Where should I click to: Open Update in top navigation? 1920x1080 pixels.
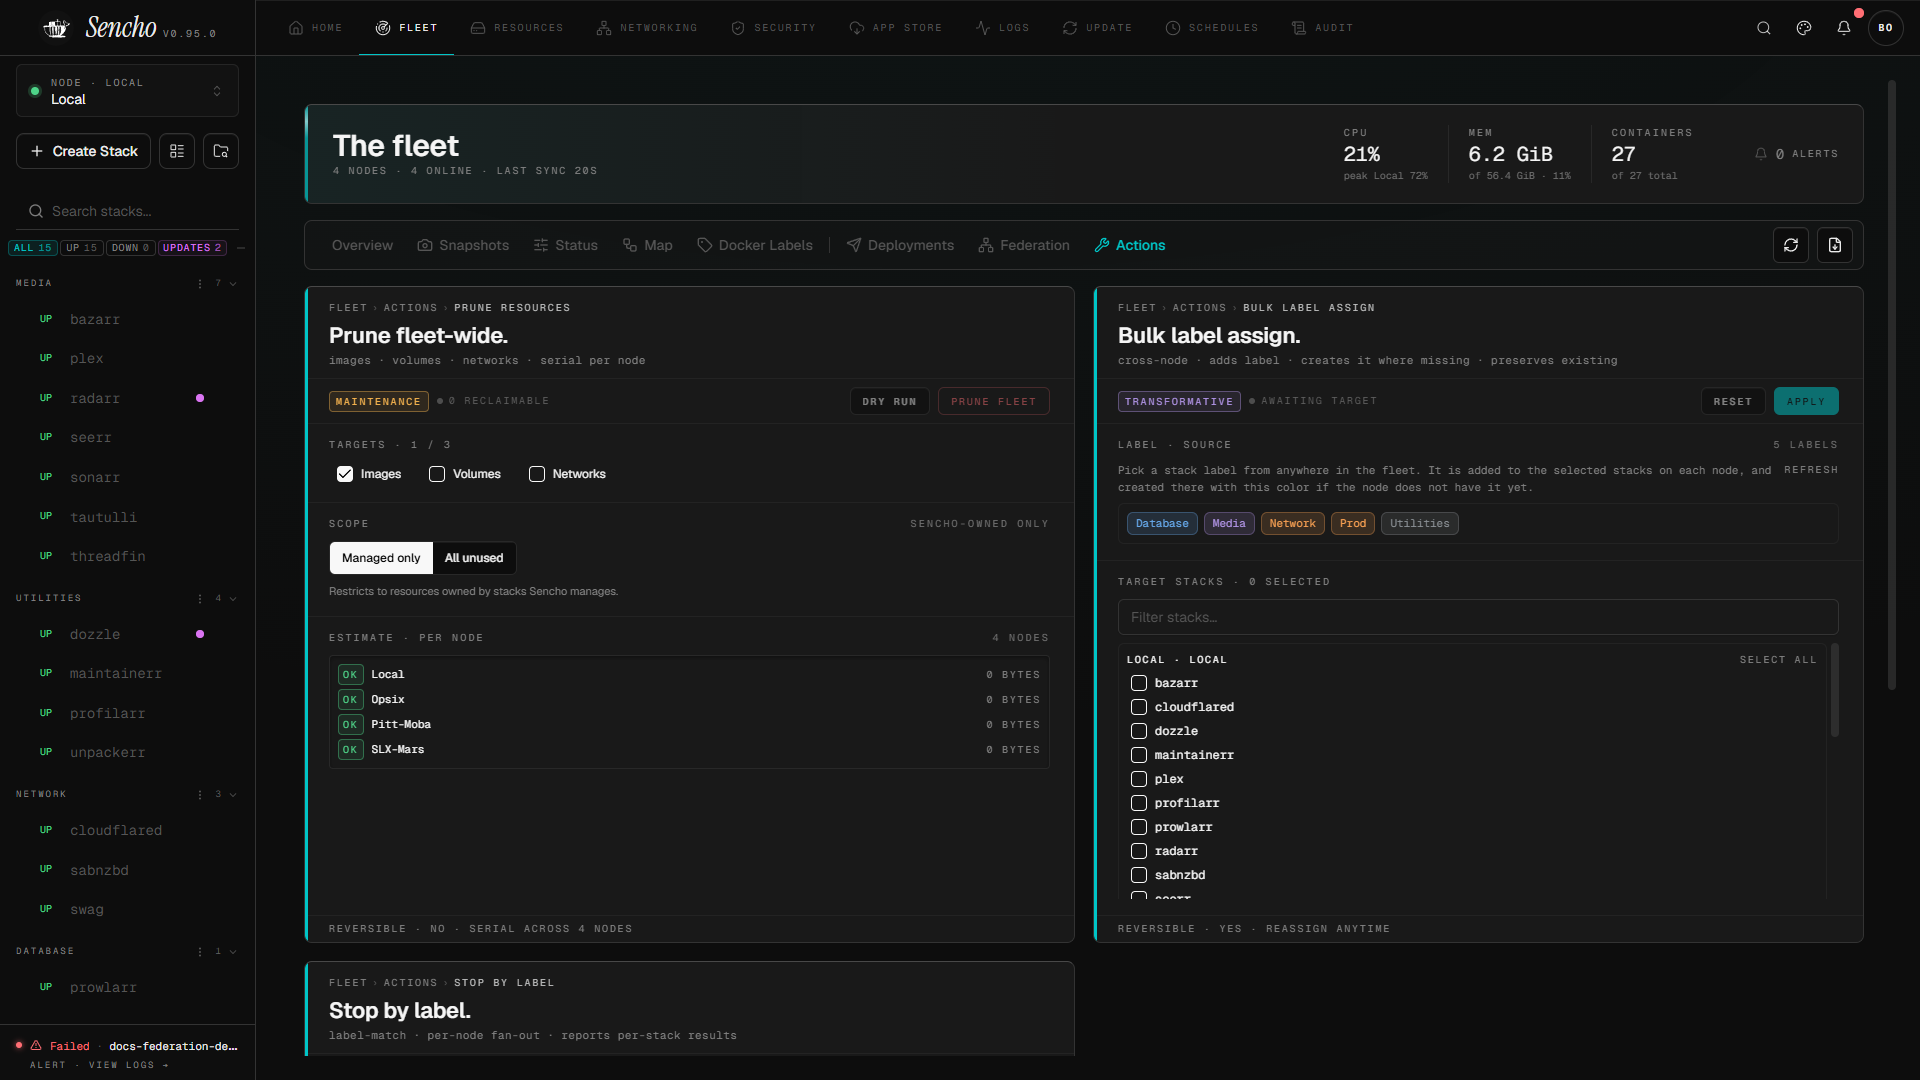[1098, 28]
